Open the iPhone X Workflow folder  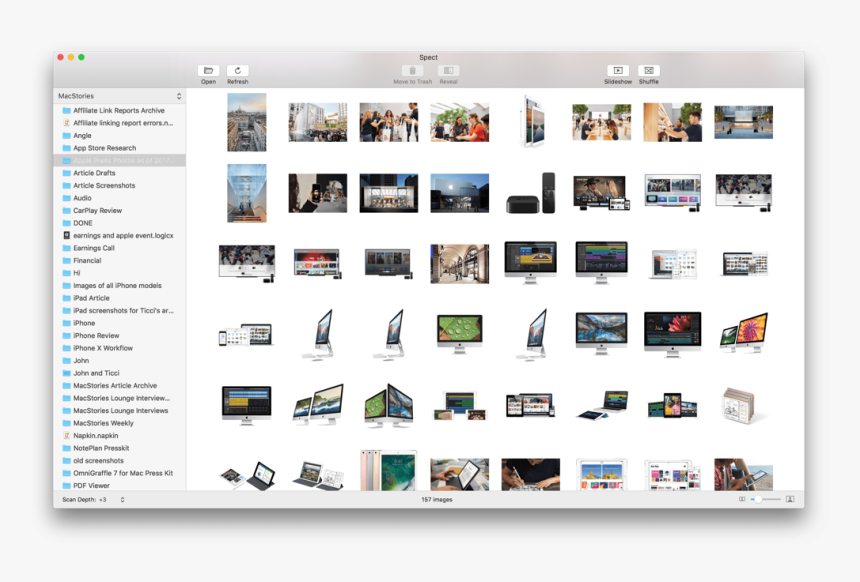103,348
